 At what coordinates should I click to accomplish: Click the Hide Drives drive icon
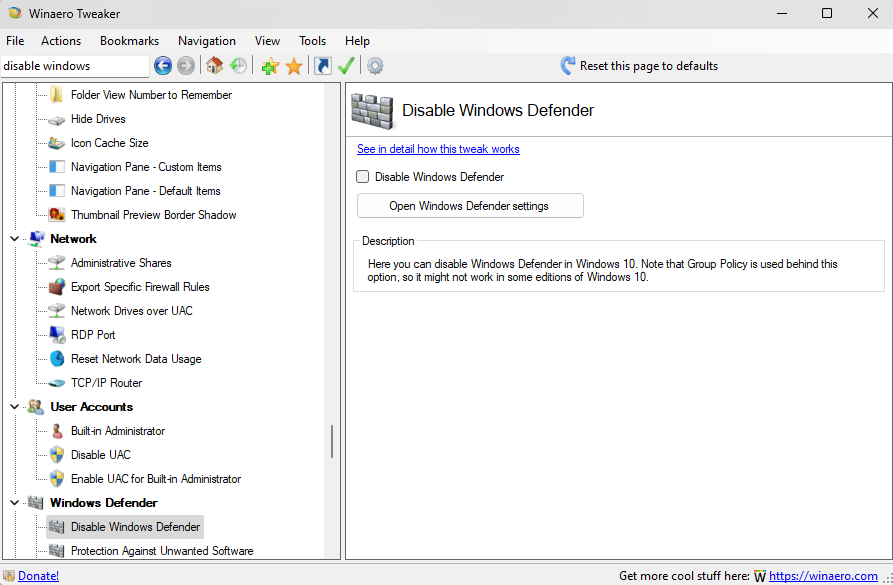56,120
